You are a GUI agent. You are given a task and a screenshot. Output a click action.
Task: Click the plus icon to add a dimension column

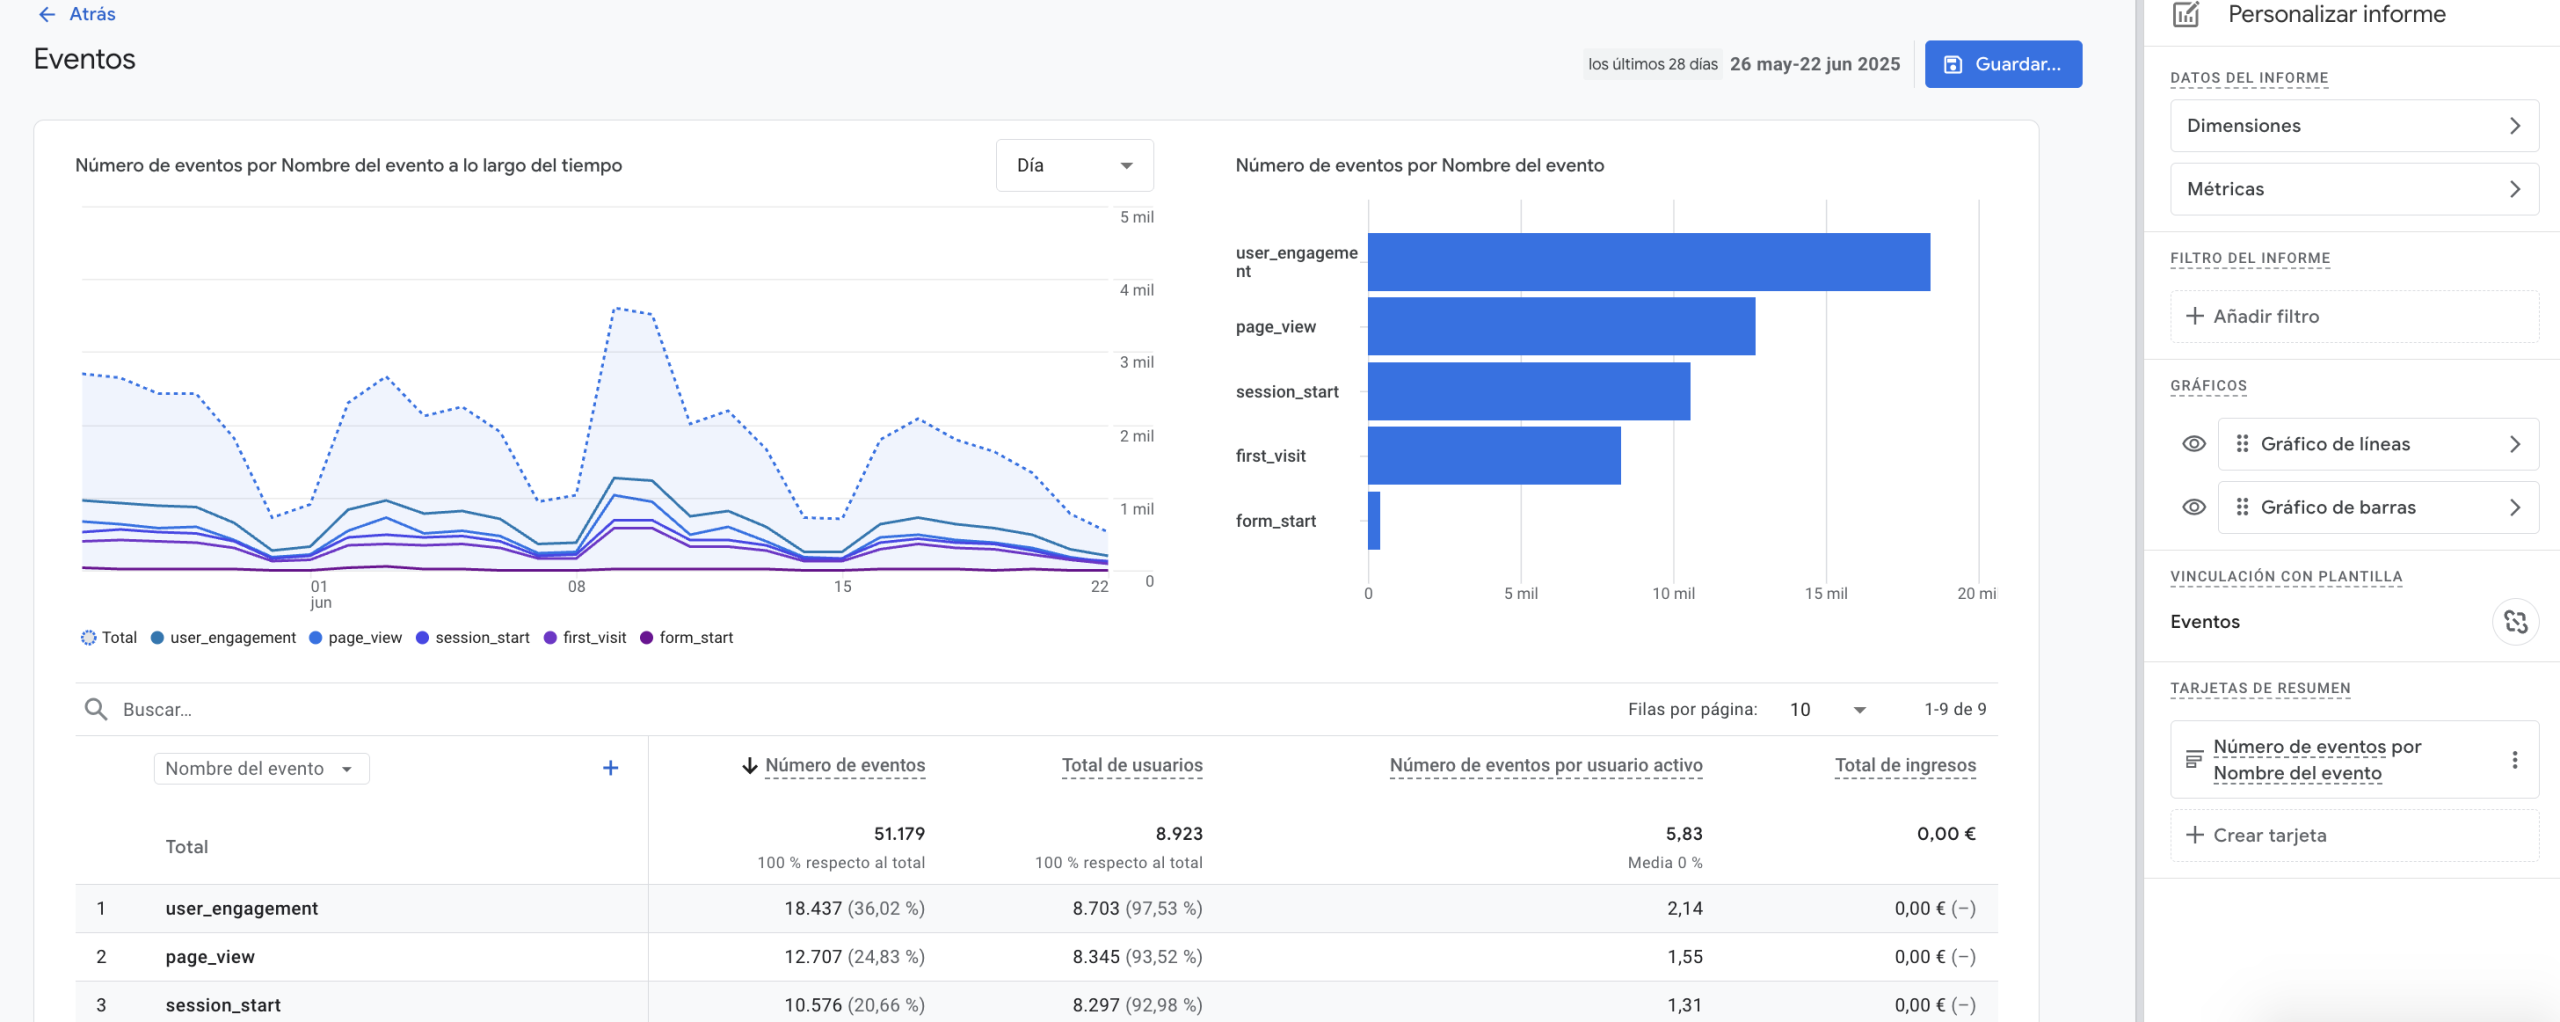(610, 768)
